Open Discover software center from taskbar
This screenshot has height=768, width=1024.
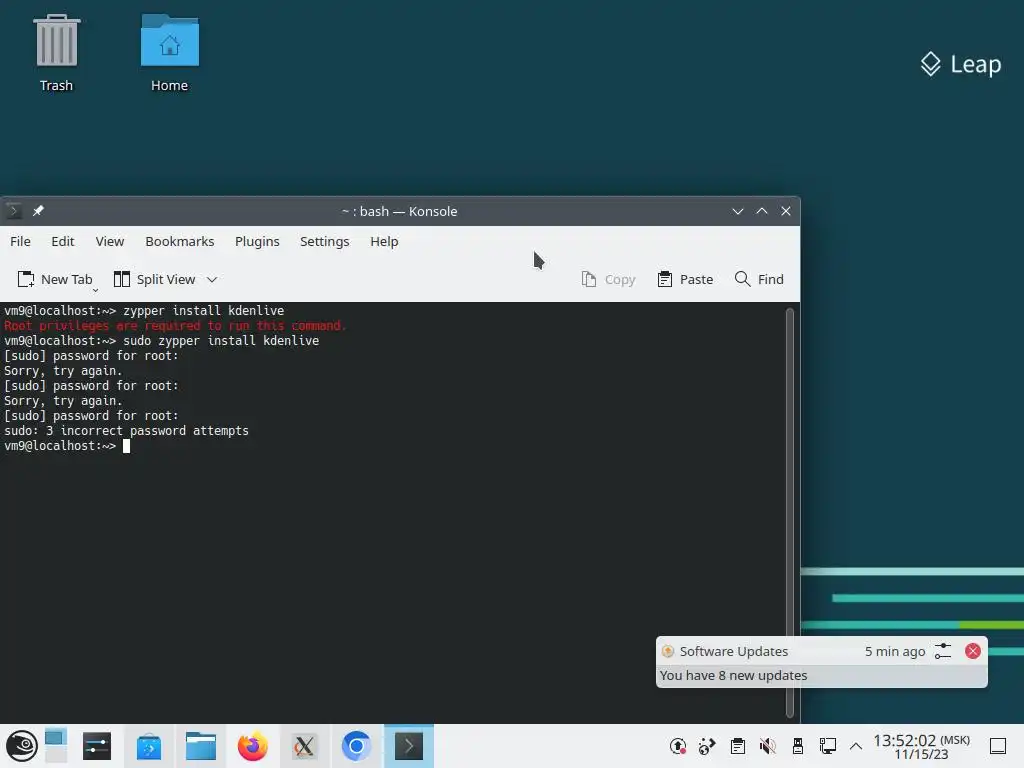149,746
